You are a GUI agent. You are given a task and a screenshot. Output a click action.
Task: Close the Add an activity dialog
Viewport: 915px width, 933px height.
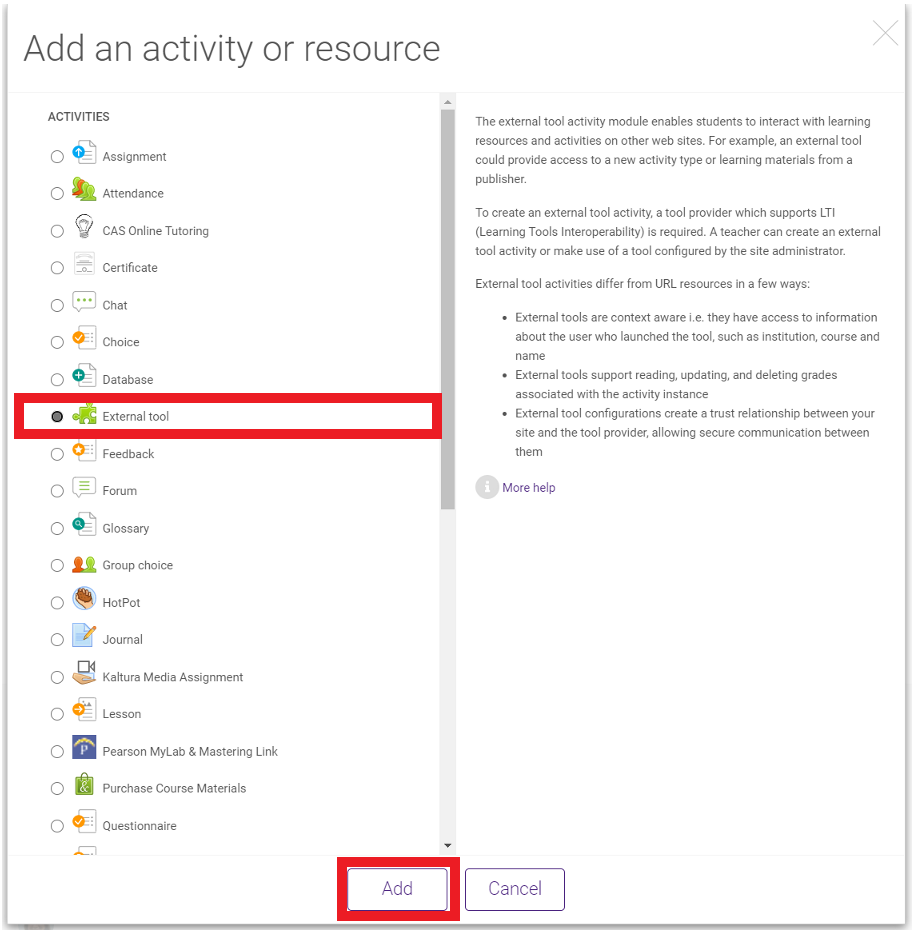(885, 33)
